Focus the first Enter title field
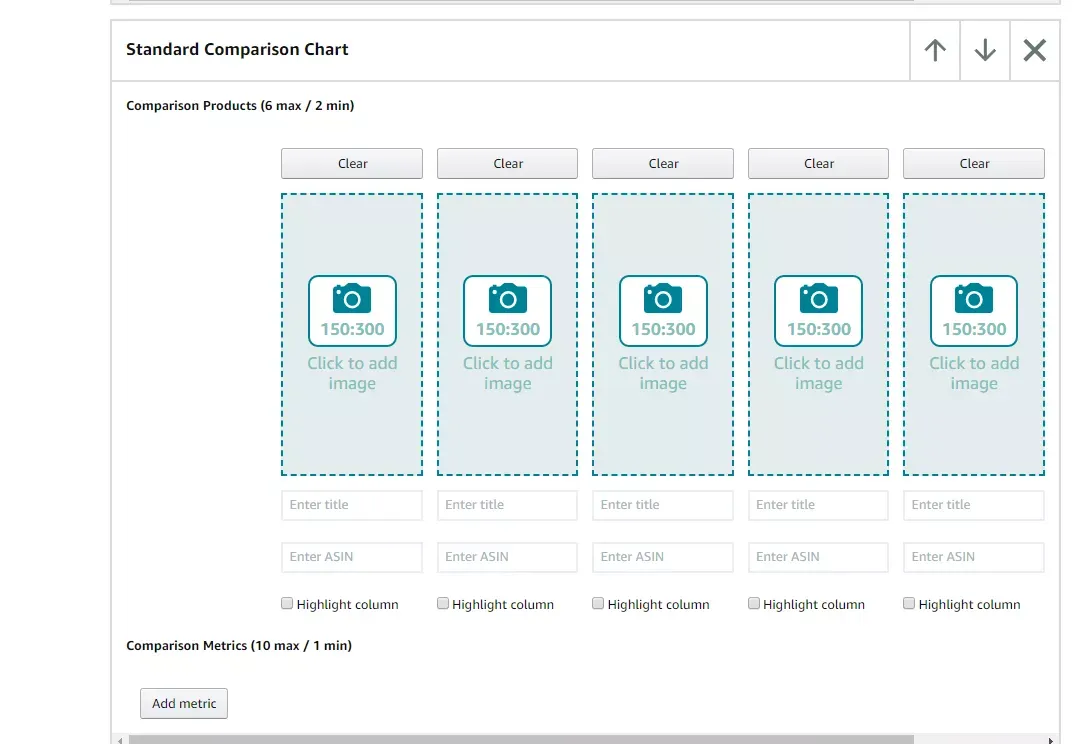The height and width of the screenshot is (744, 1074). pyautogui.click(x=352, y=505)
